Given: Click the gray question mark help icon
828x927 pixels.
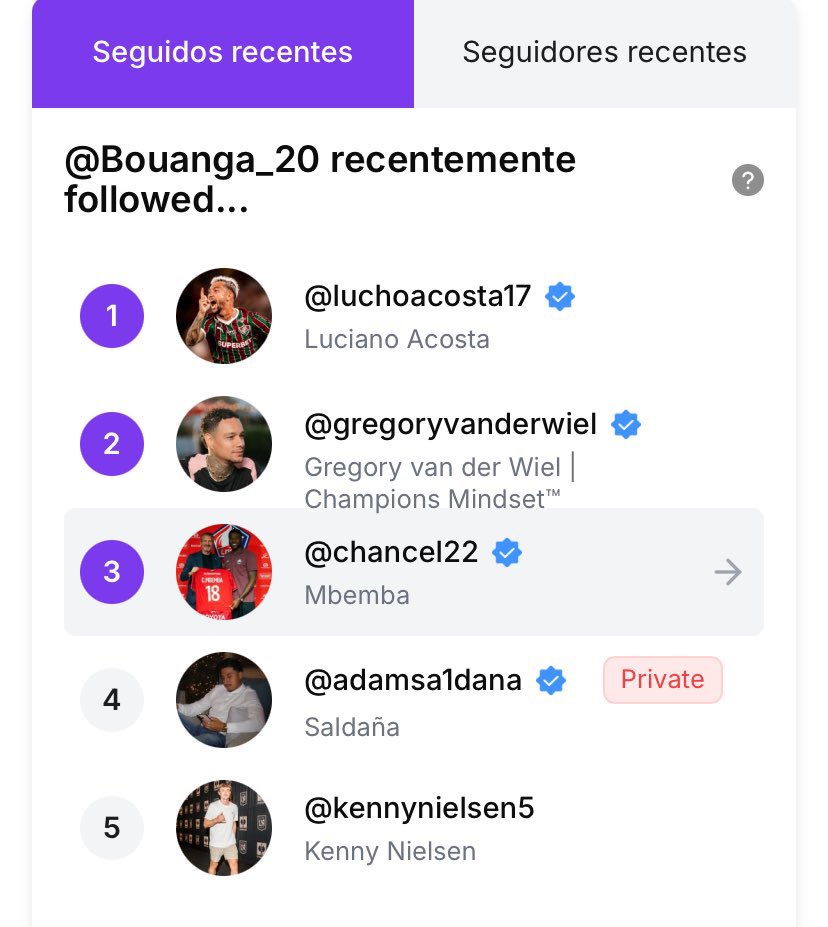Looking at the screenshot, I should click(747, 180).
